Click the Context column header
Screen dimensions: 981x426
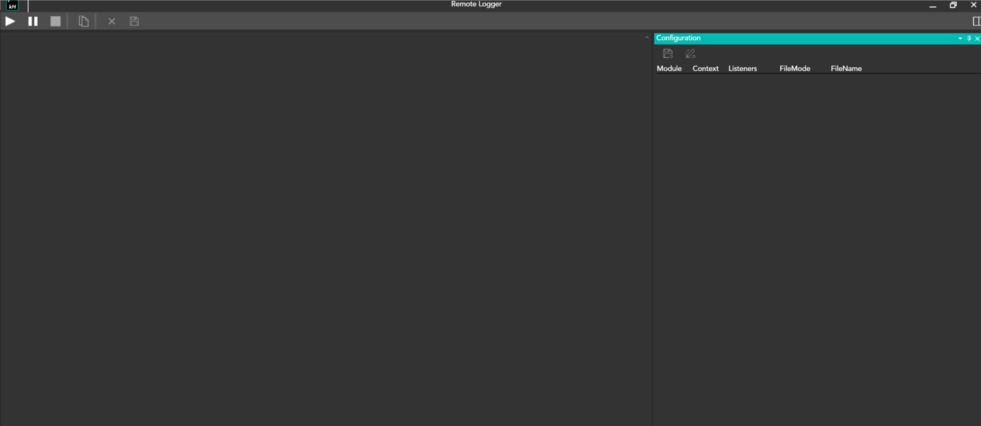tap(705, 69)
